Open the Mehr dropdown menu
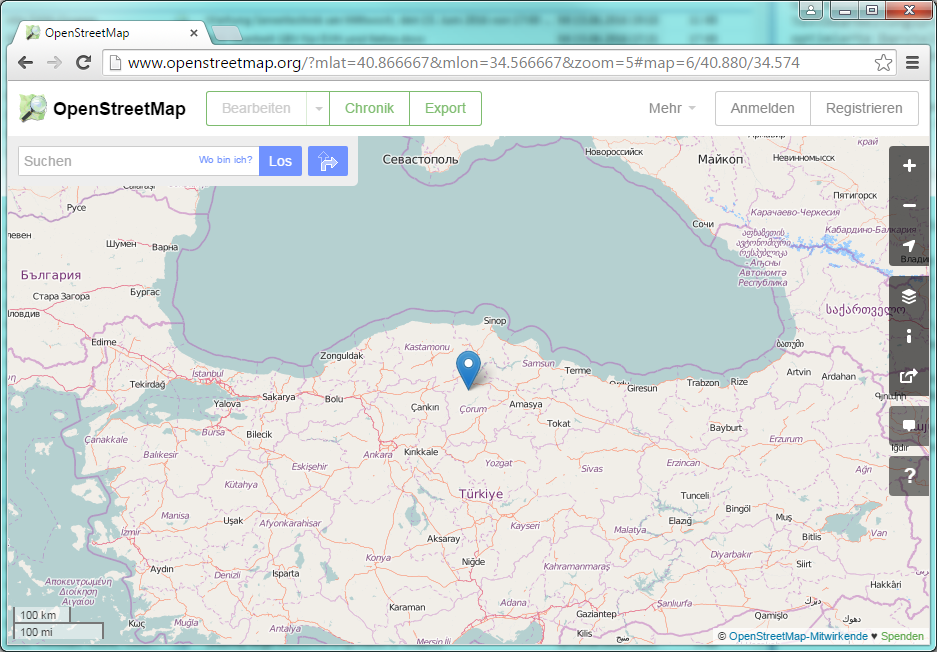This screenshot has height=652, width=937. [x=672, y=109]
